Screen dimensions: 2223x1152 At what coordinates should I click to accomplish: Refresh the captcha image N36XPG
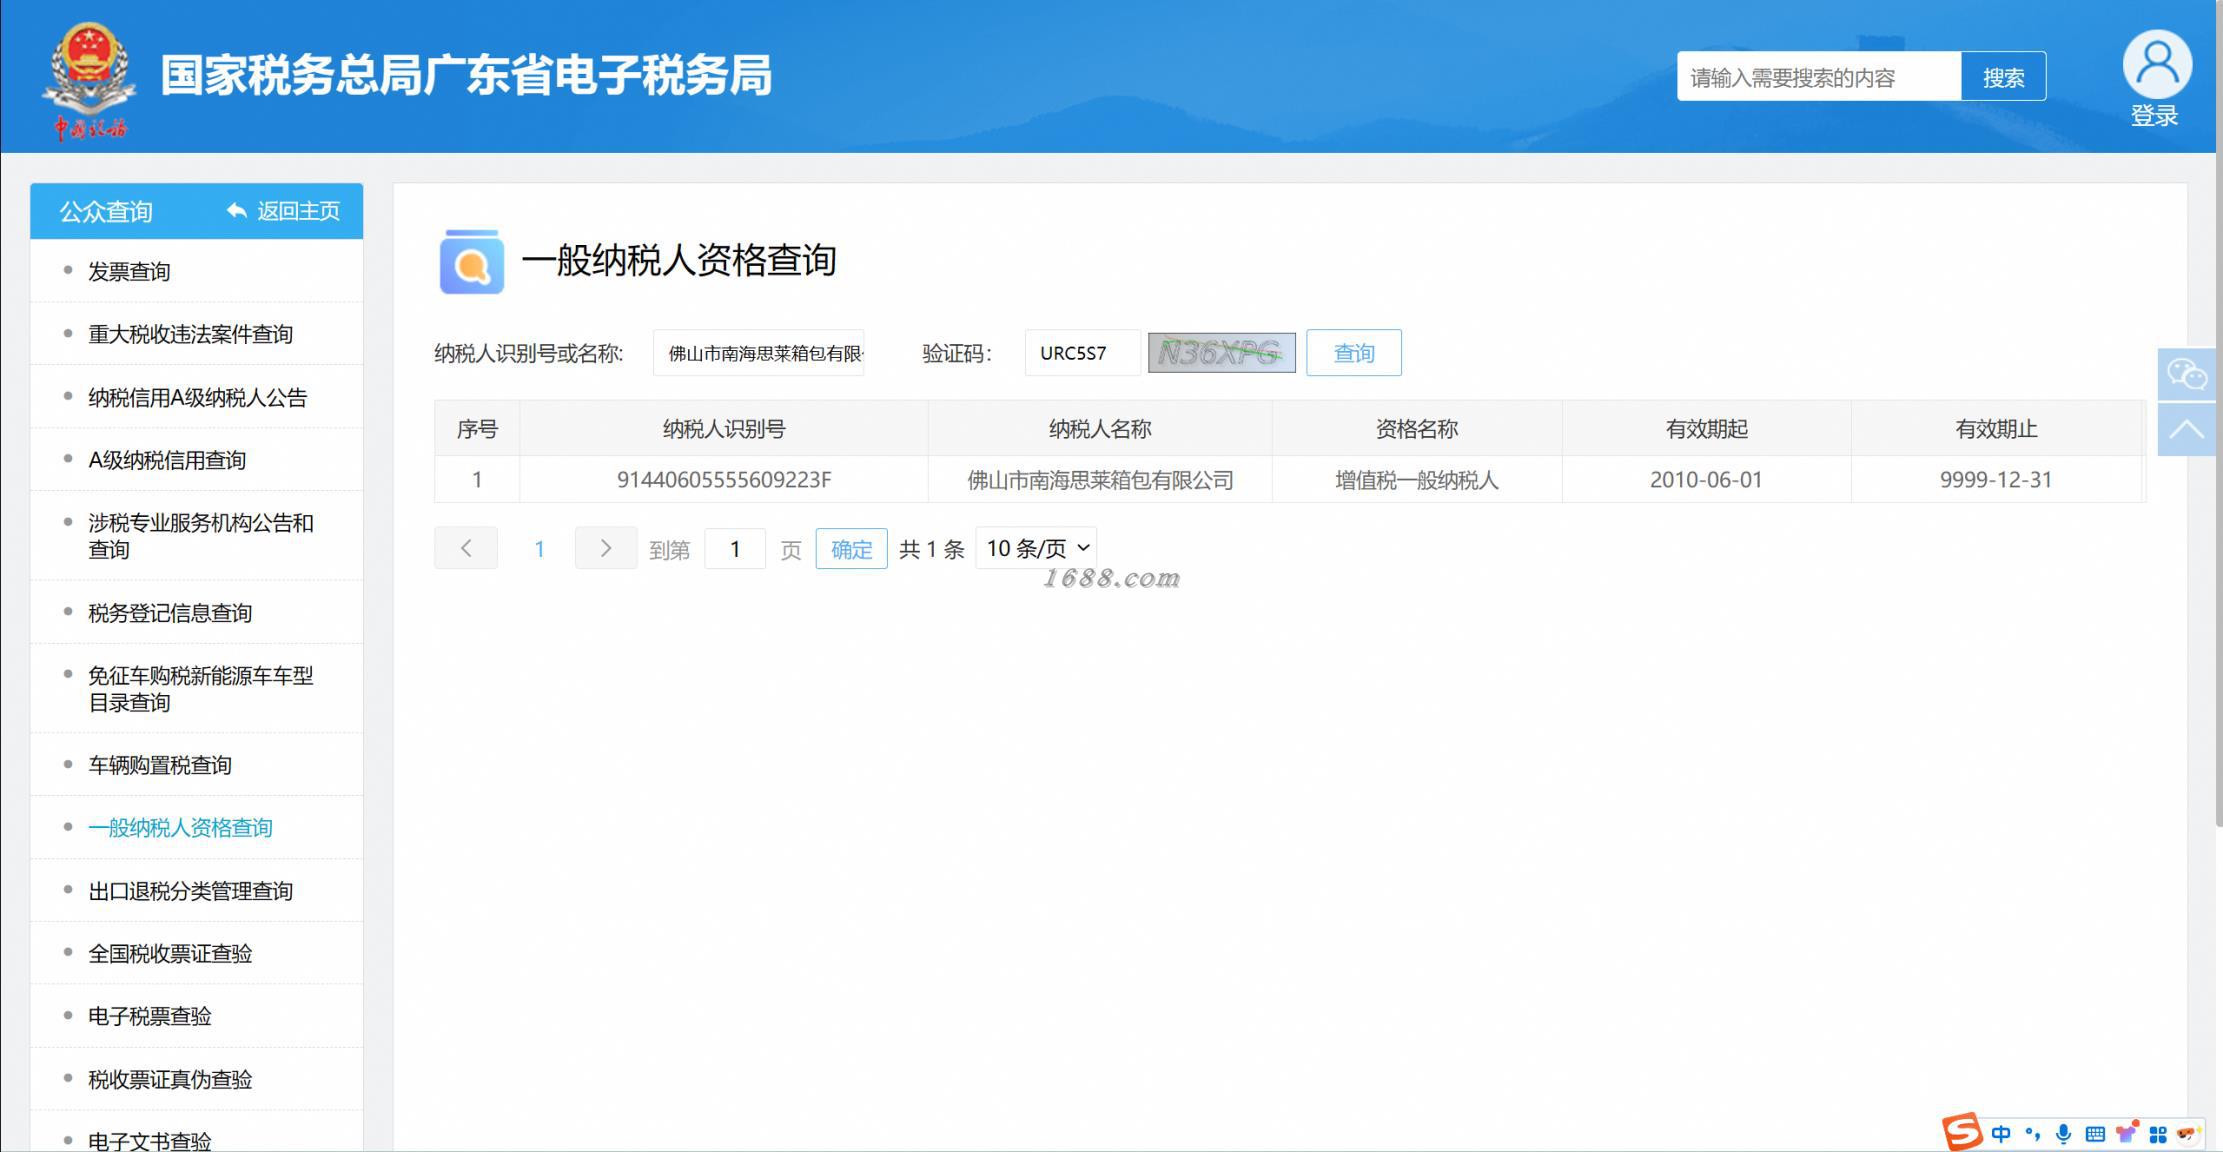[1221, 353]
